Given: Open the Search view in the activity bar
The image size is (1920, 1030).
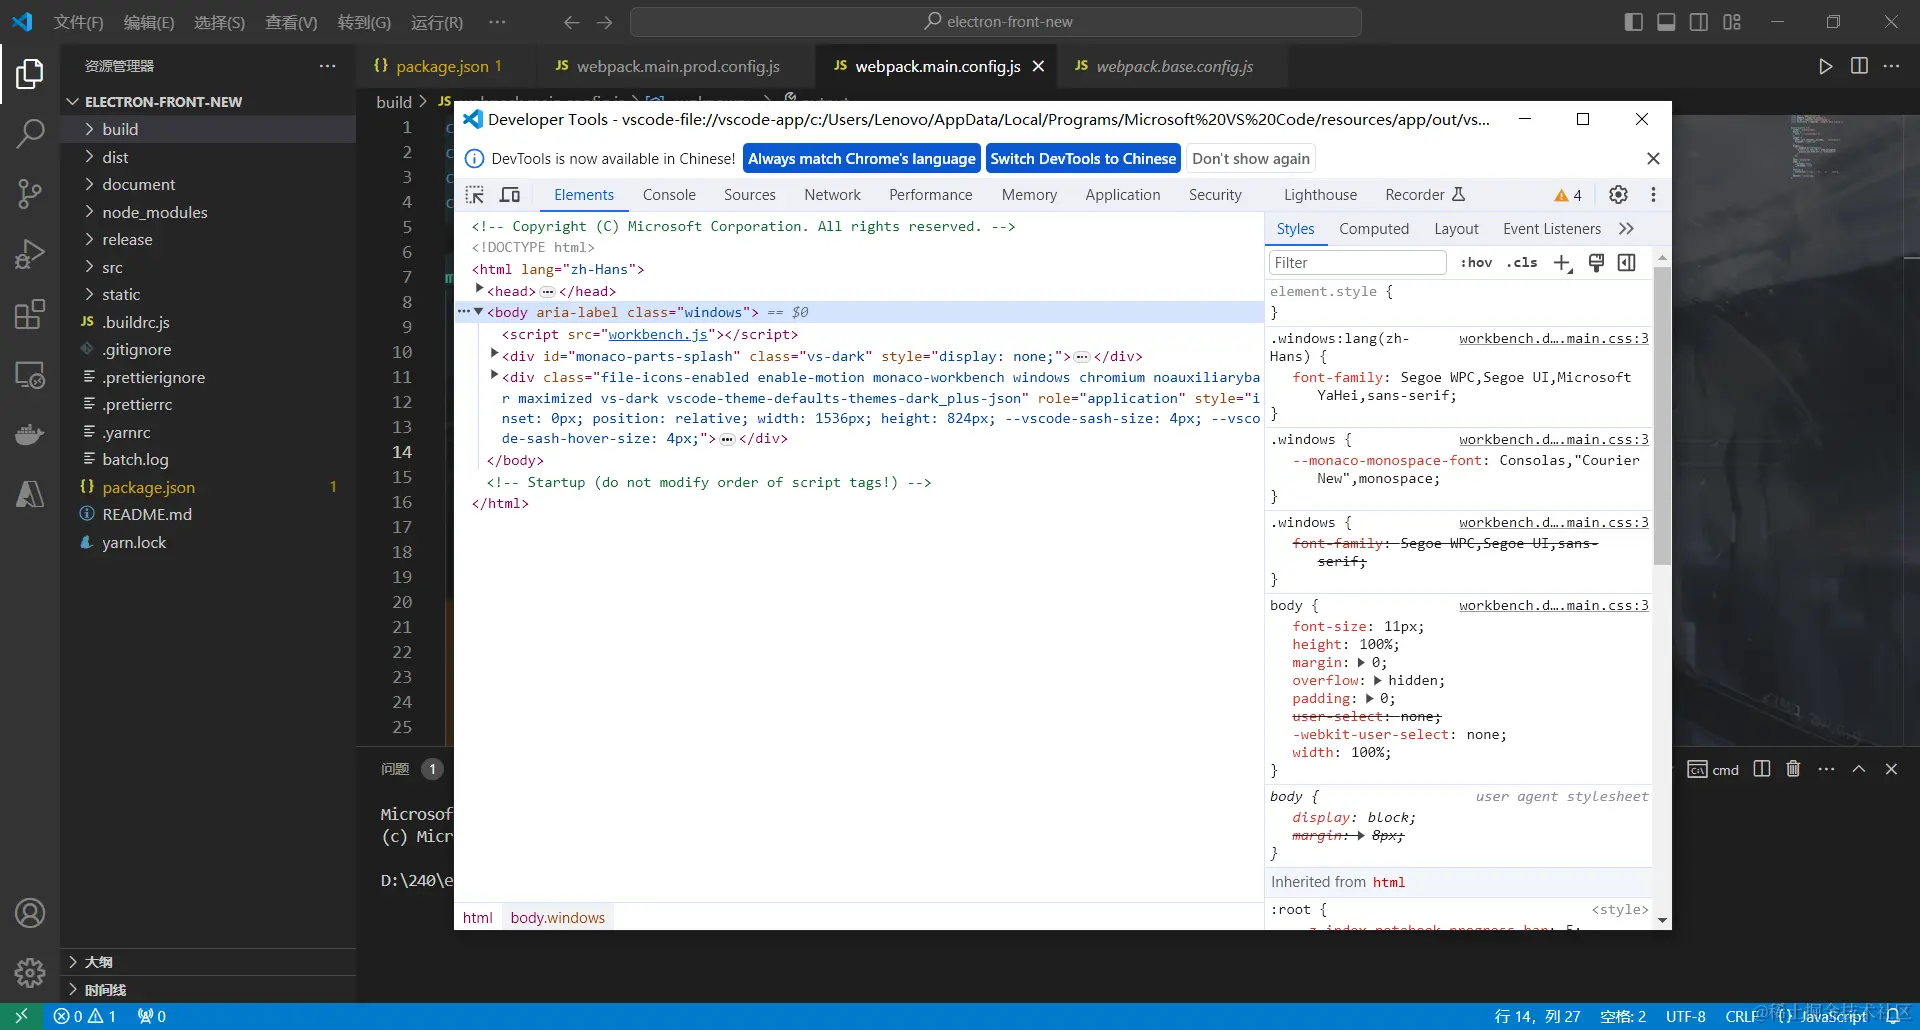Looking at the screenshot, I should pyautogui.click(x=30, y=133).
